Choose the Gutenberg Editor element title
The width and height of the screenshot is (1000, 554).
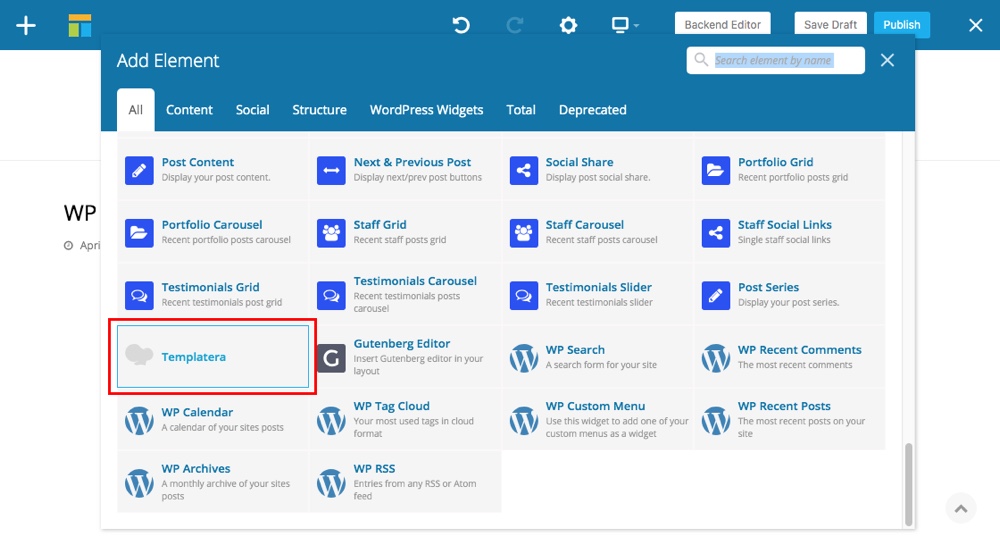[402, 344]
